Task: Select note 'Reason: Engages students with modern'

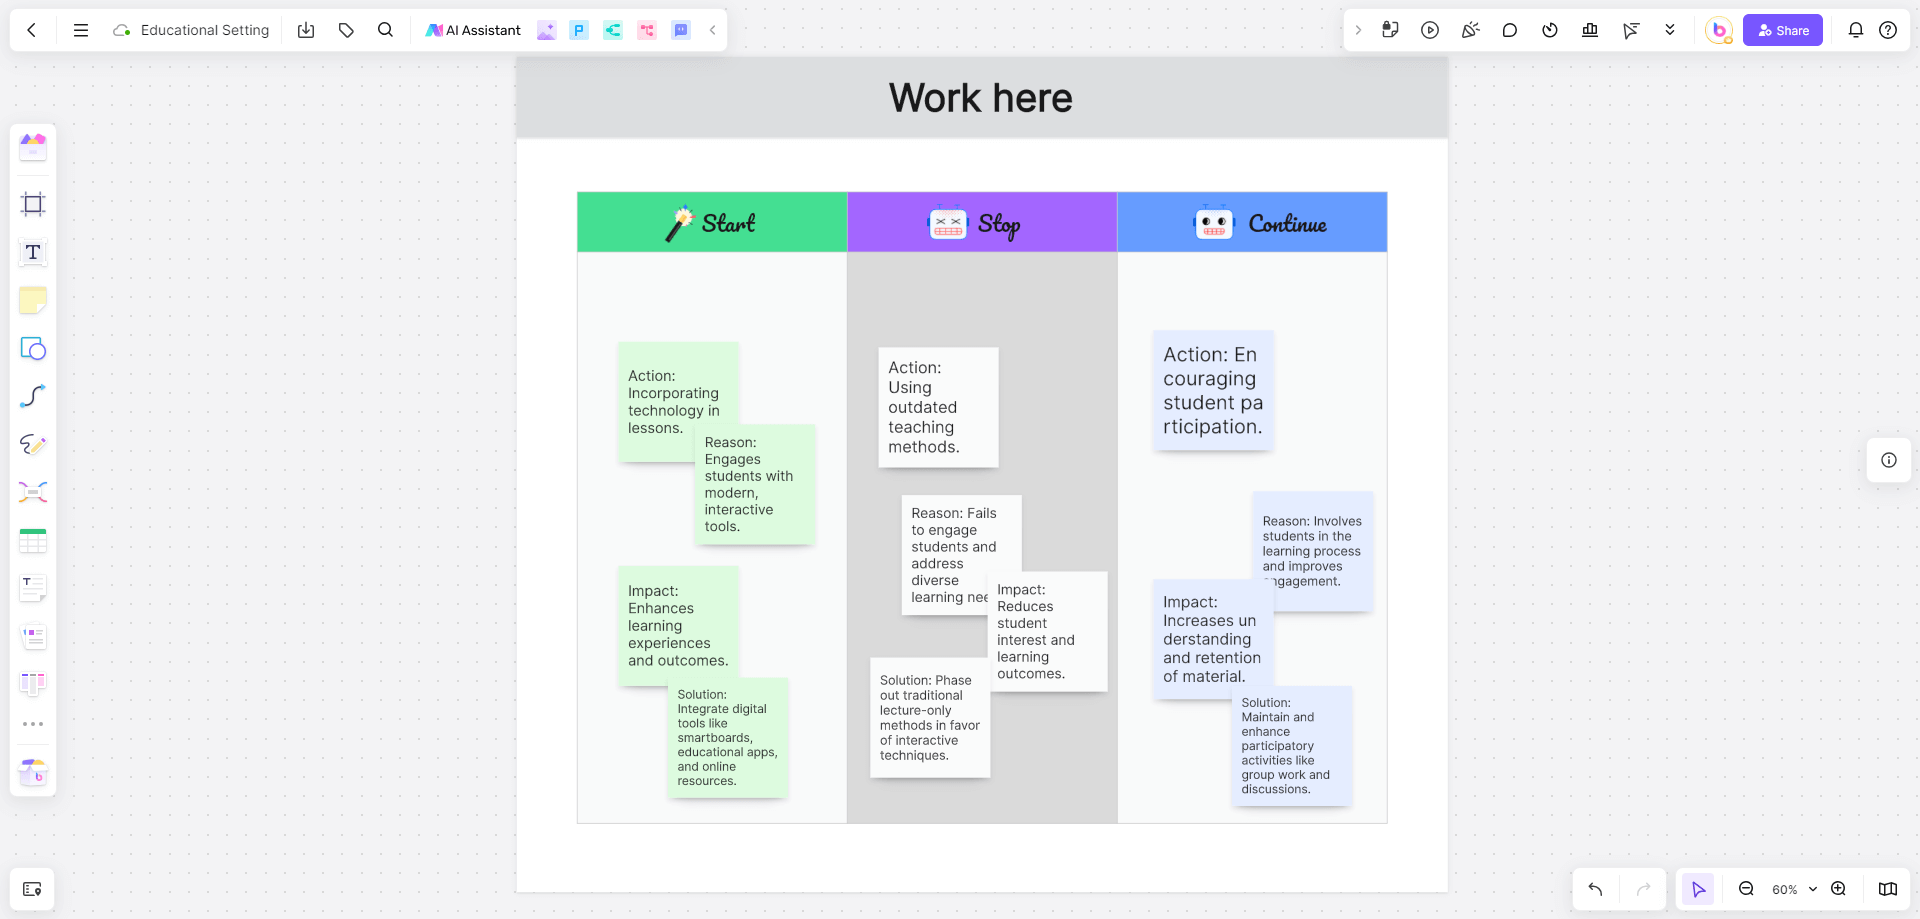Action: pos(755,484)
